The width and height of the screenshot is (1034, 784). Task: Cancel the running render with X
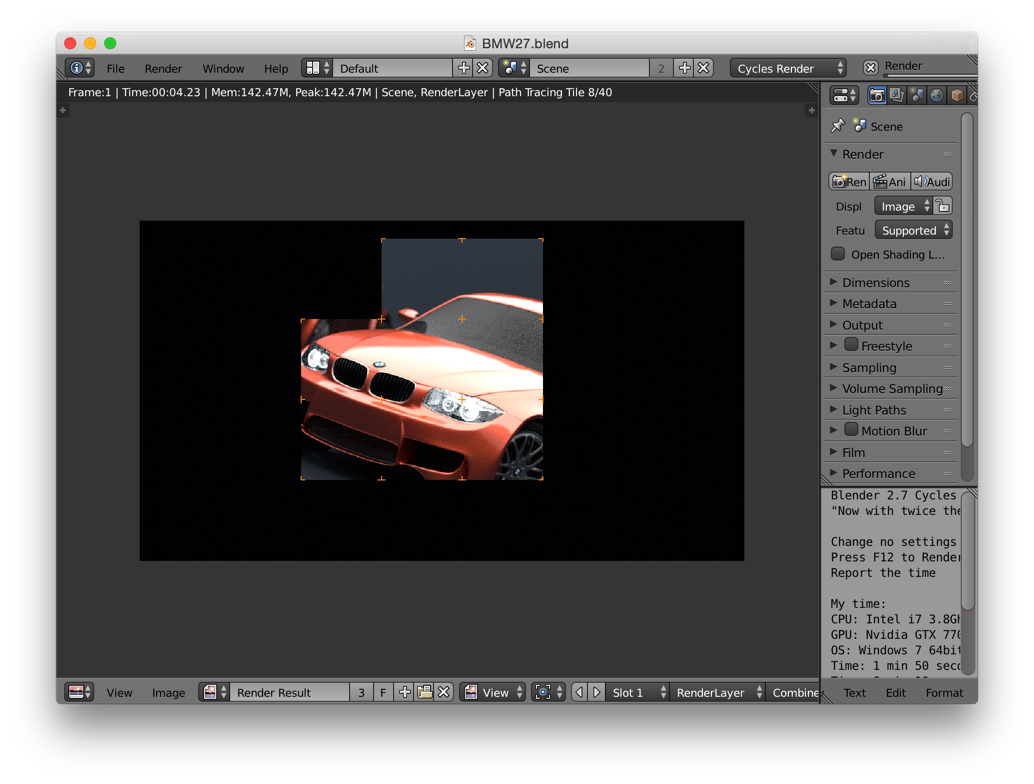coord(870,67)
